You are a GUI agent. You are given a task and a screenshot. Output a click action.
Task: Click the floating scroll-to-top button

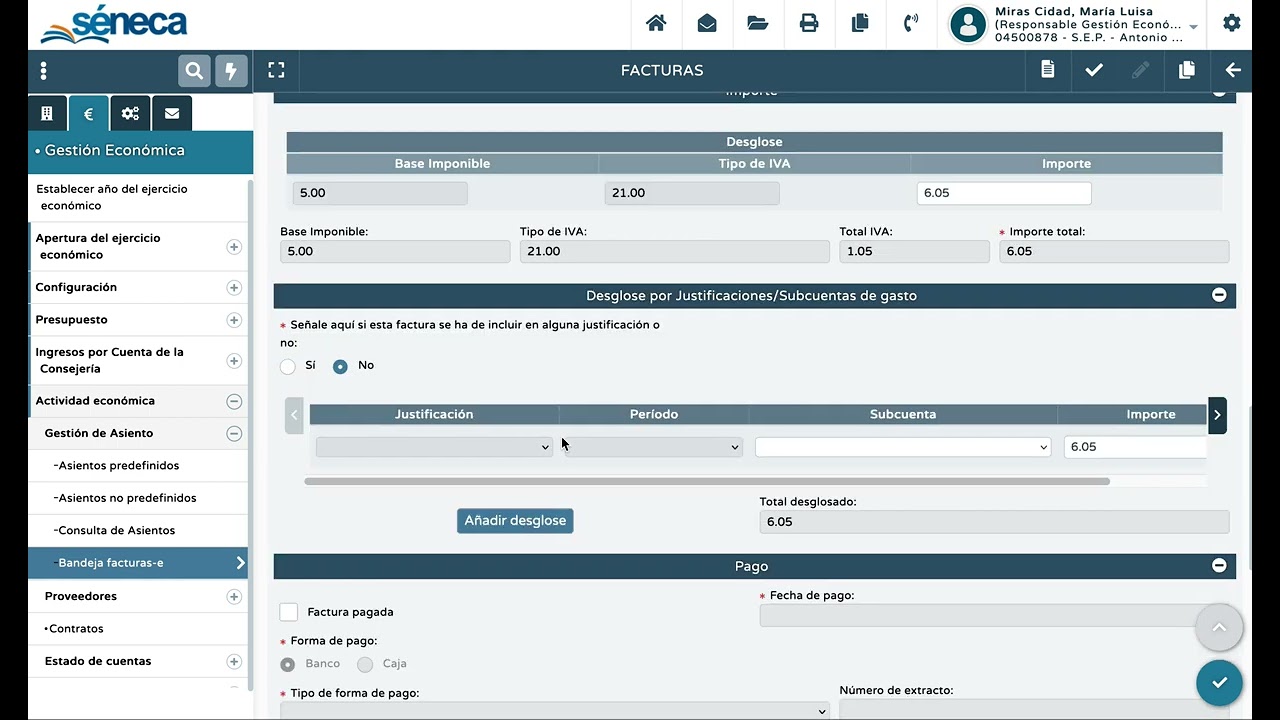point(1219,628)
